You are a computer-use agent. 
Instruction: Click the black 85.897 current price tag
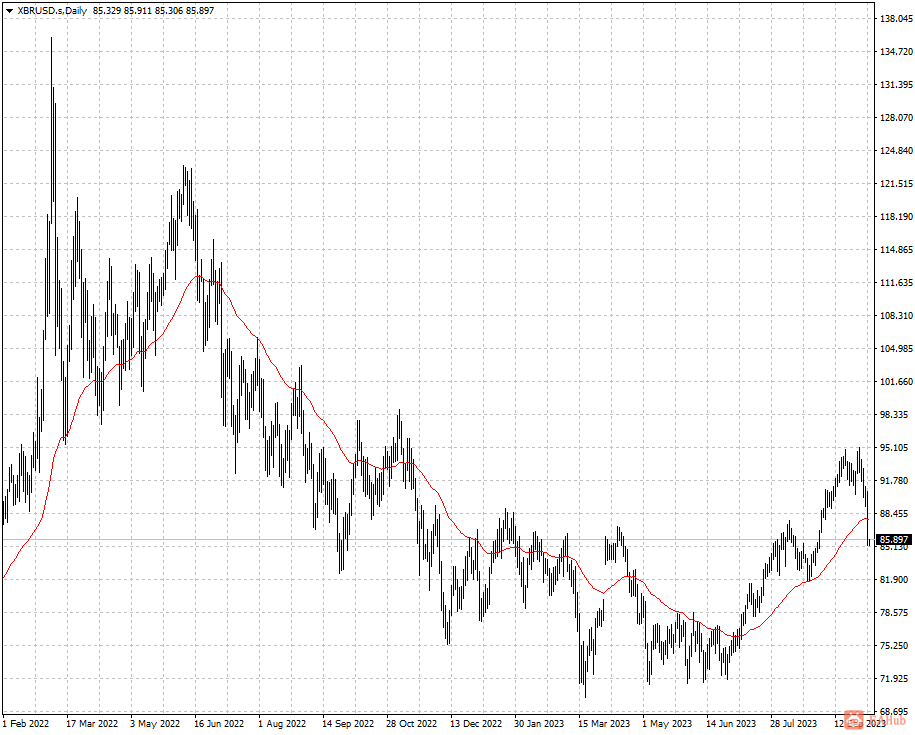pyautogui.click(x=893, y=540)
